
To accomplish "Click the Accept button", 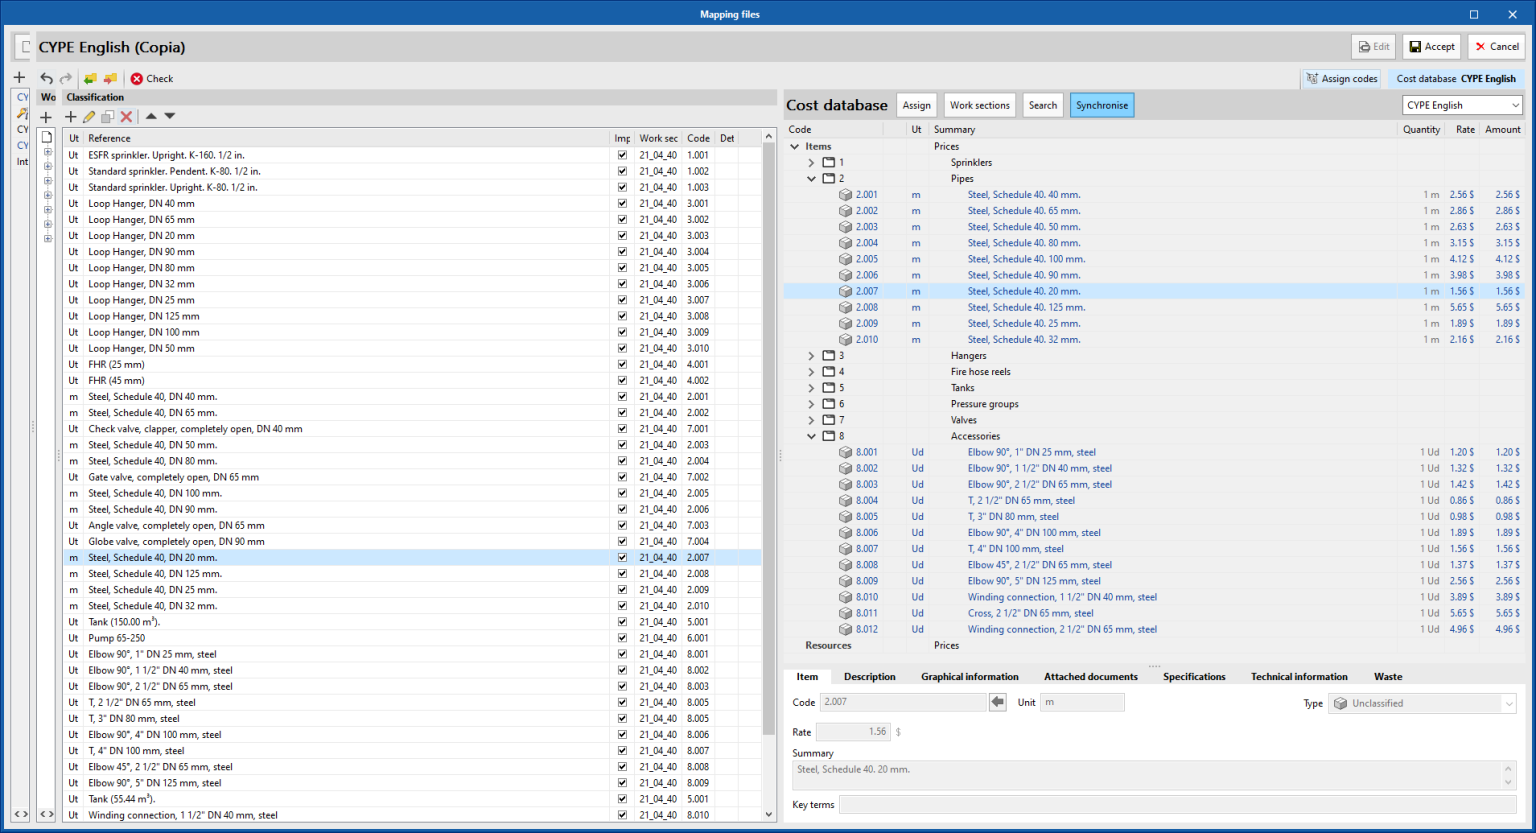I will pyautogui.click(x=1431, y=46).
